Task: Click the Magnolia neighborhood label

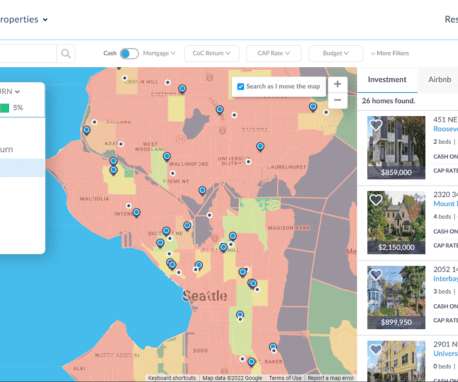Action: [95, 199]
